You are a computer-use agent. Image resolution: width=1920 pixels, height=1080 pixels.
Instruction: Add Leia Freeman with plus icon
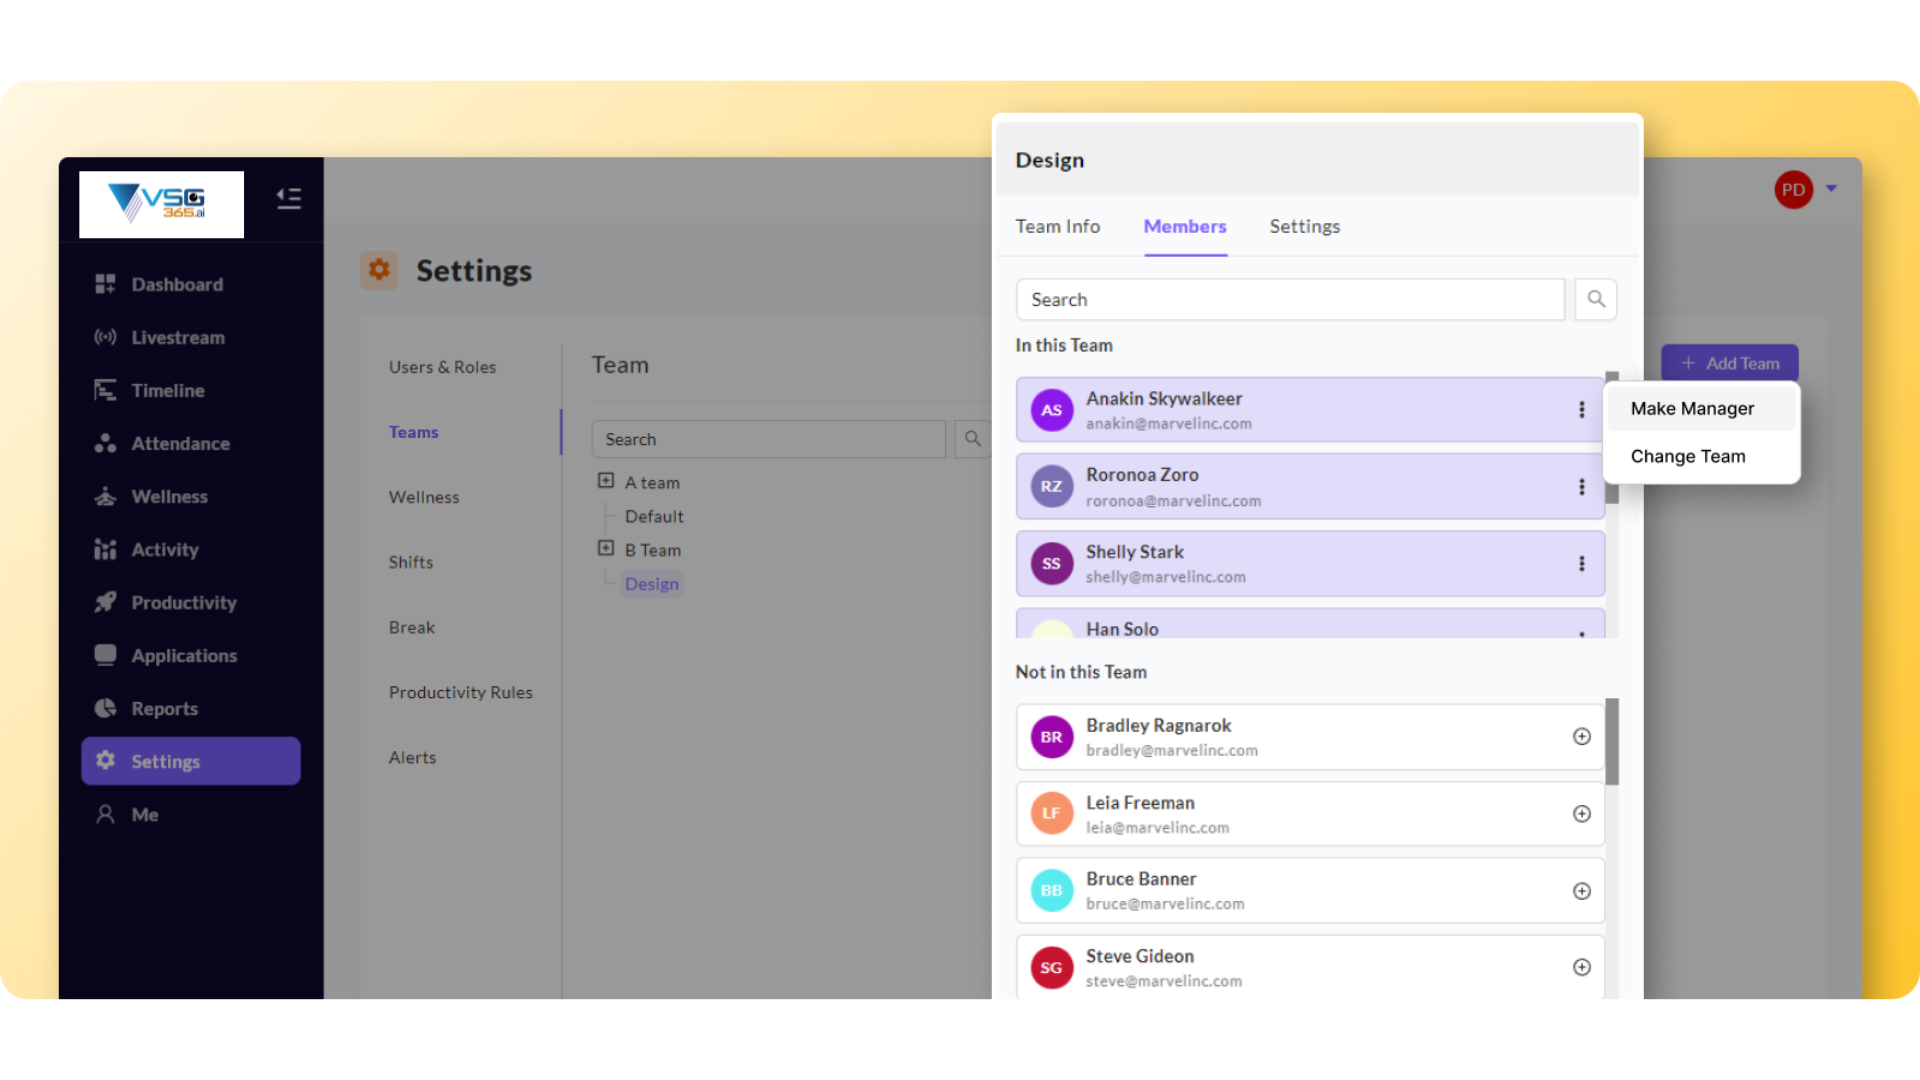pos(1581,813)
